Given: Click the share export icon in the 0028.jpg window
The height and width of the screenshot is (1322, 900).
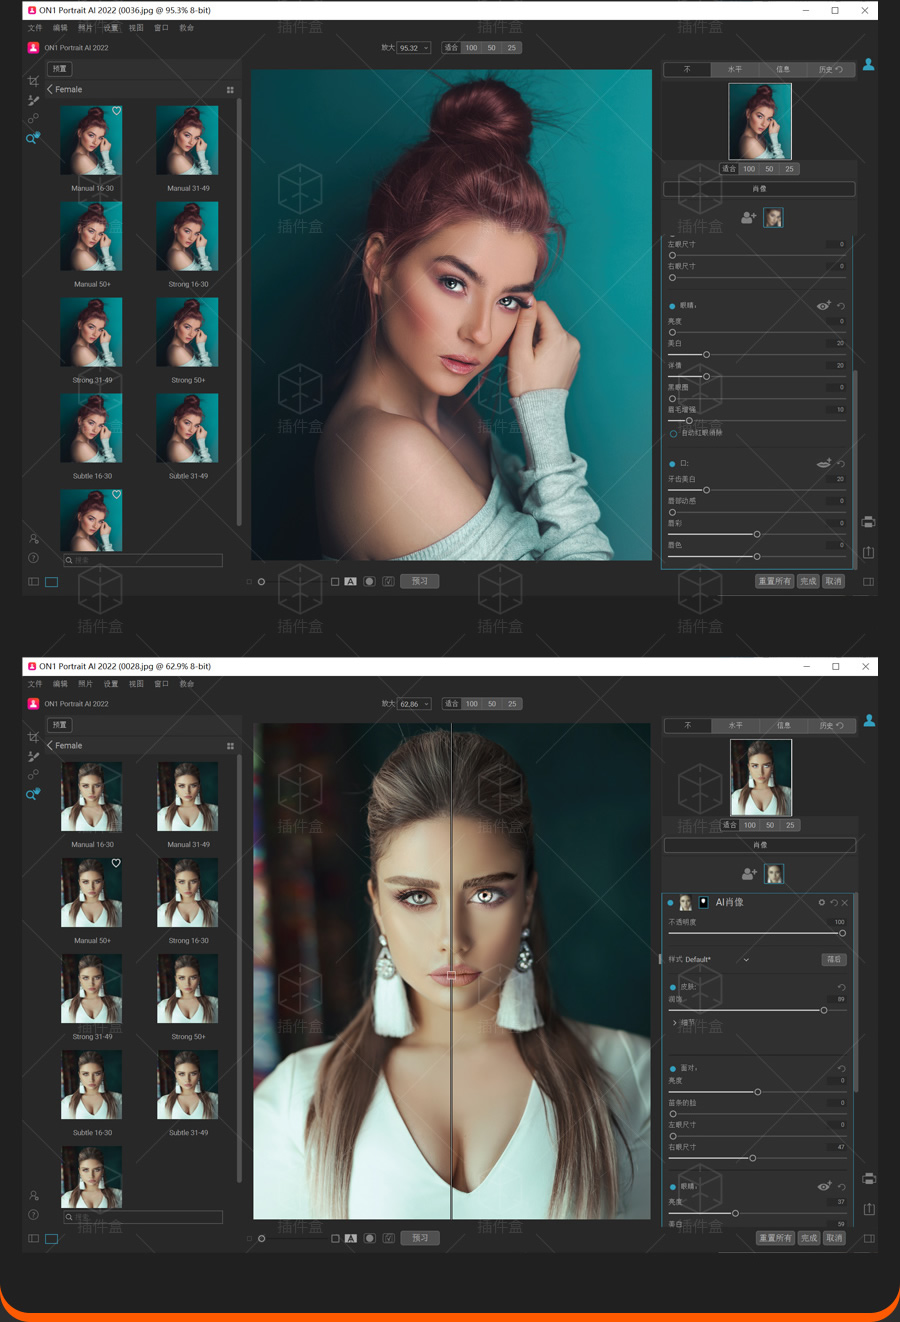Looking at the screenshot, I should click(868, 1209).
